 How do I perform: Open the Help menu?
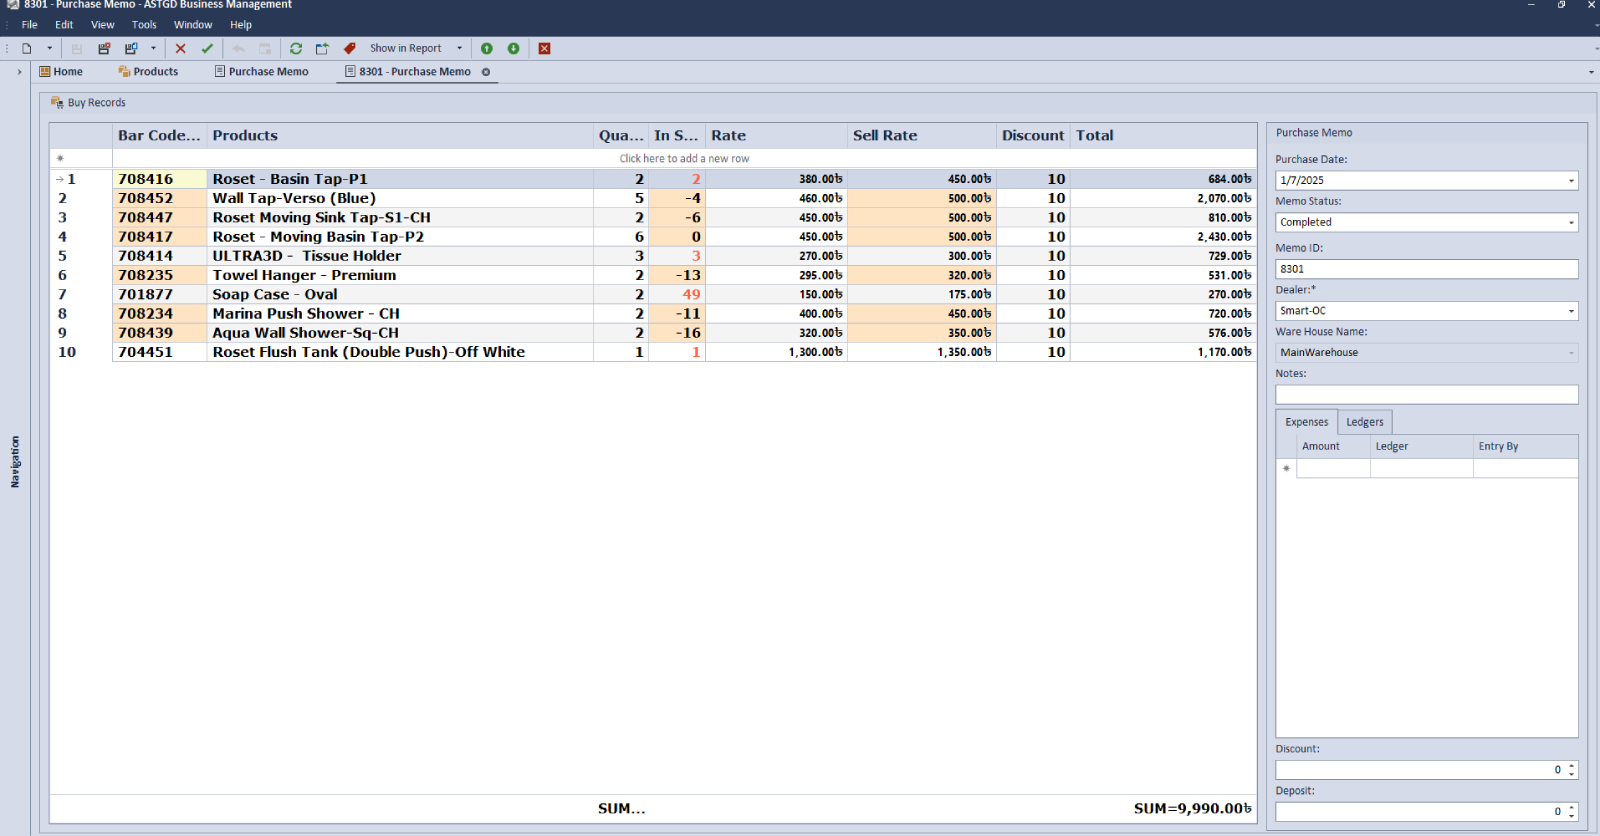pyautogui.click(x=241, y=25)
